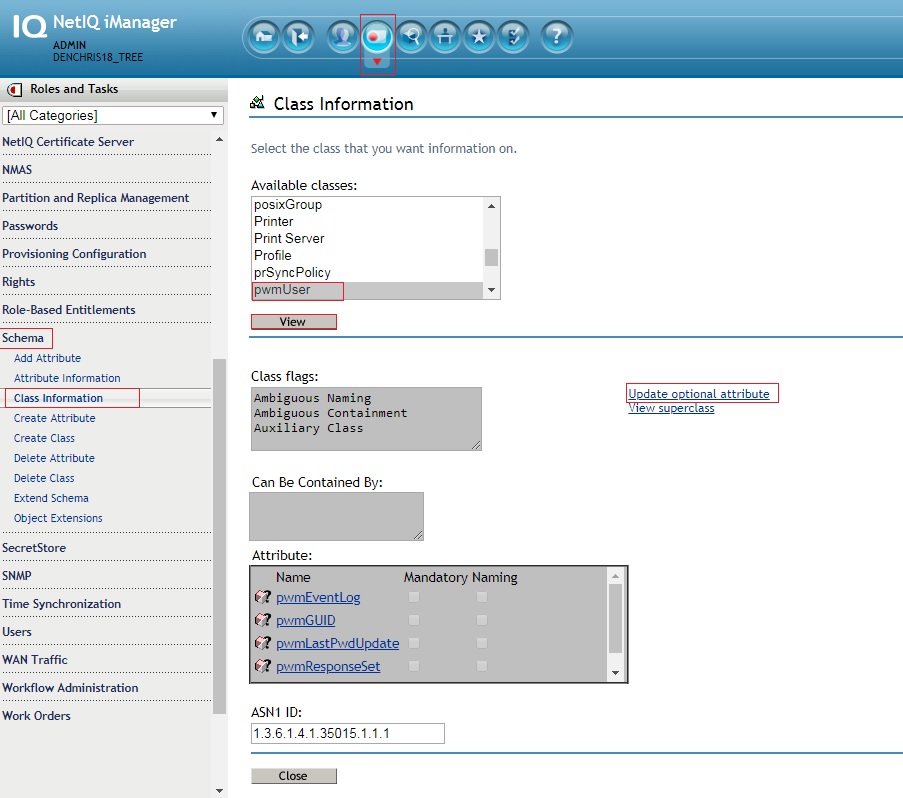Image resolution: width=903 pixels, height=798 pixels.
Task: Toggle Naming checkbox for pwmGUID
Action: click(482, 620)
